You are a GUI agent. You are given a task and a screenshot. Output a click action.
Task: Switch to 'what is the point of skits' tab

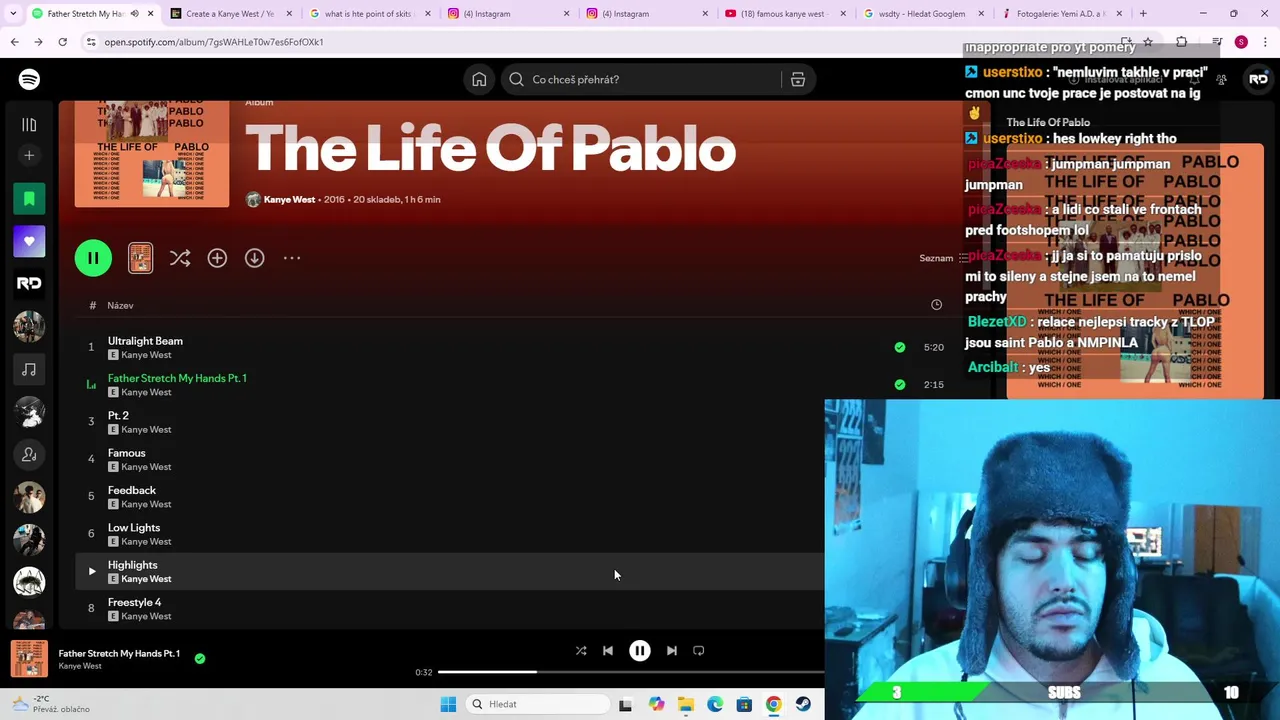(370, 14)
